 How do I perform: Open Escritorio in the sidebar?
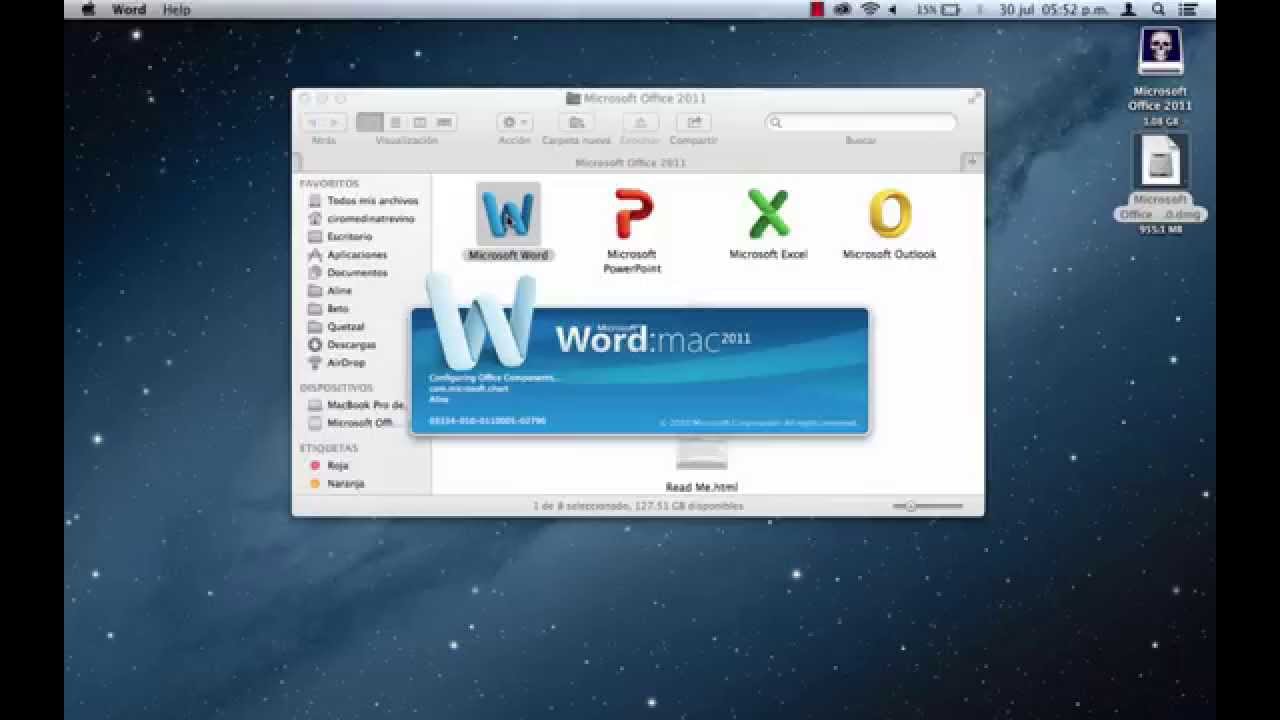340,237
